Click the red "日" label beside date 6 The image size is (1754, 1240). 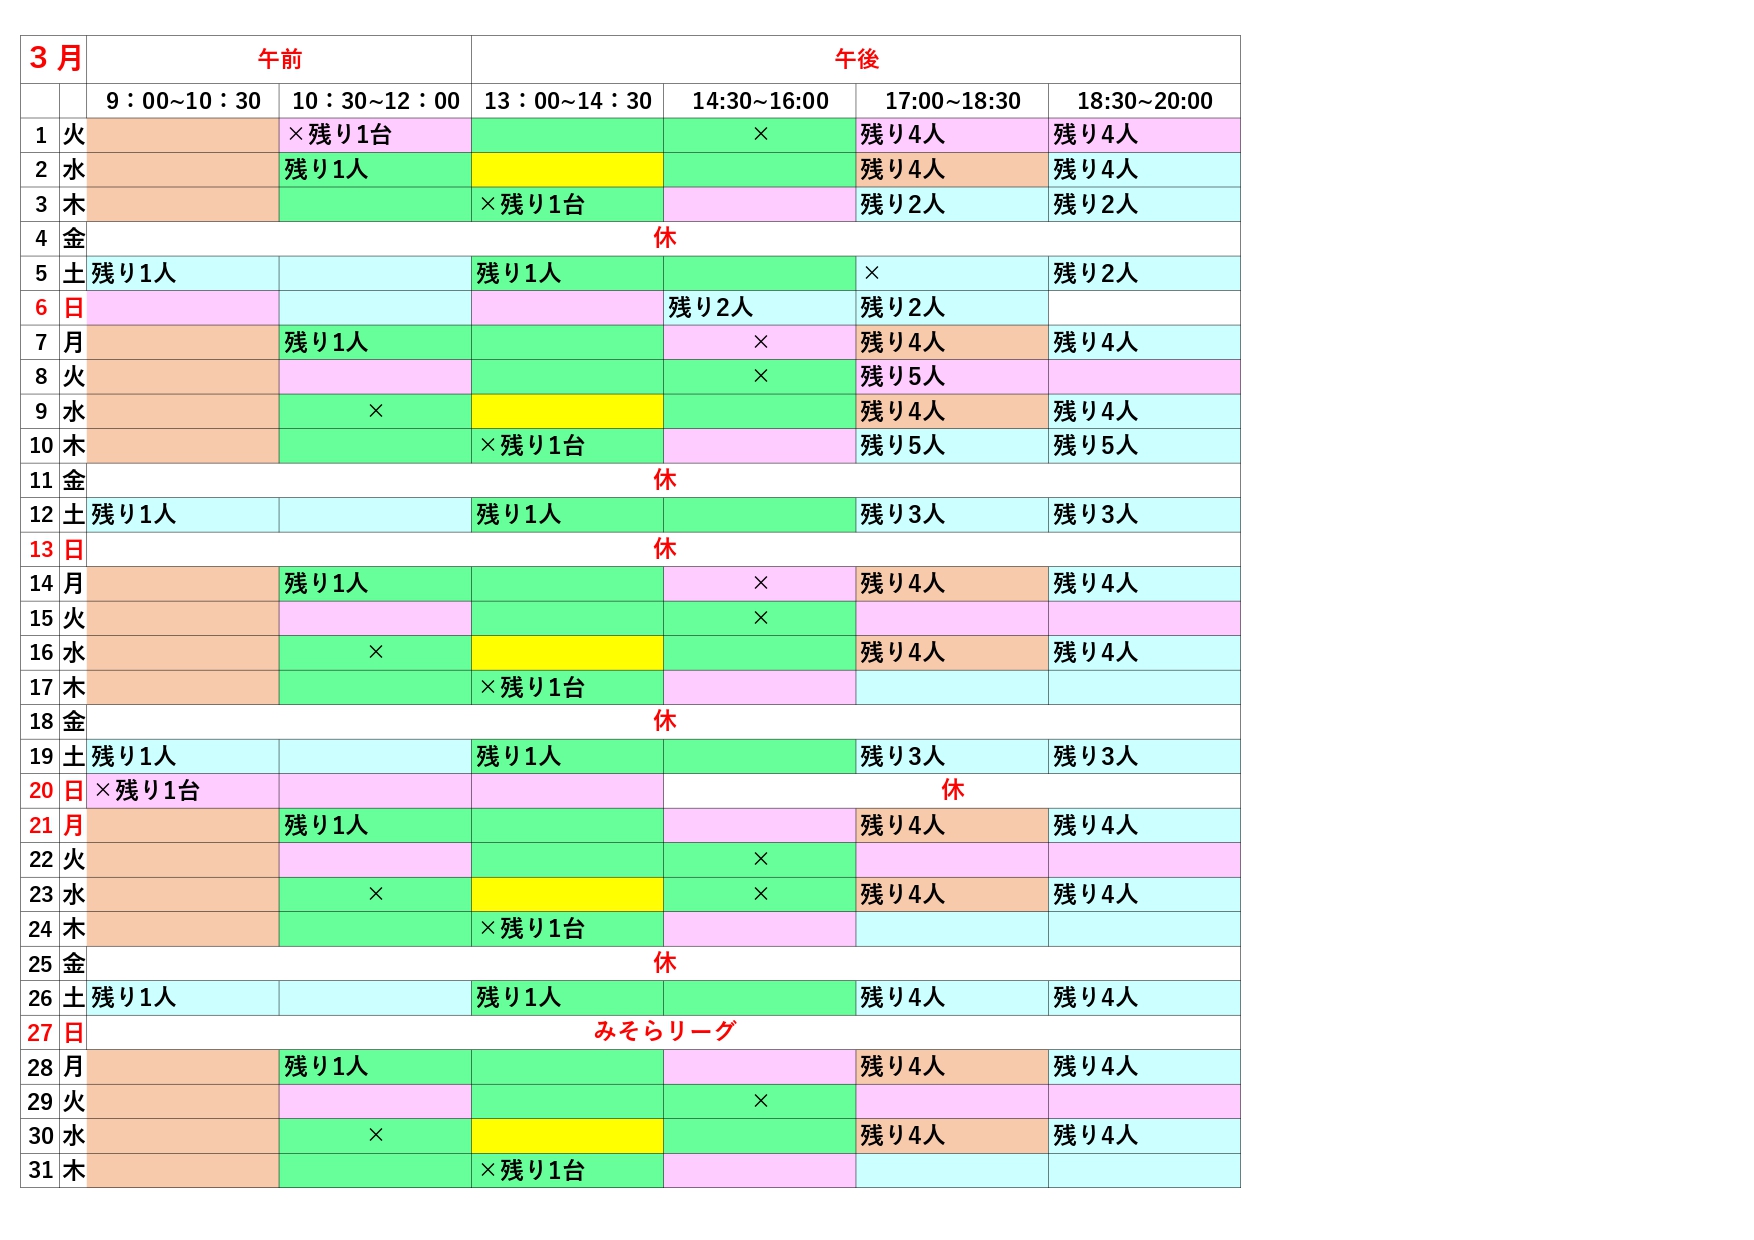tap(73, 308)
